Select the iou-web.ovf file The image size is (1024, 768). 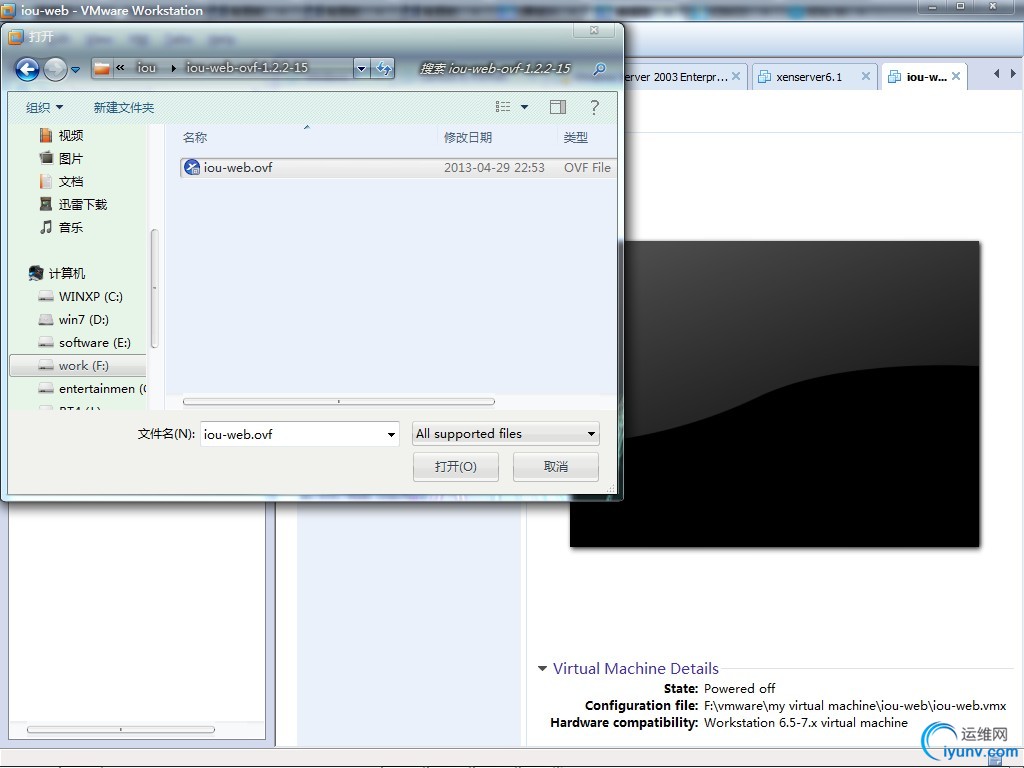pos(397,167)
